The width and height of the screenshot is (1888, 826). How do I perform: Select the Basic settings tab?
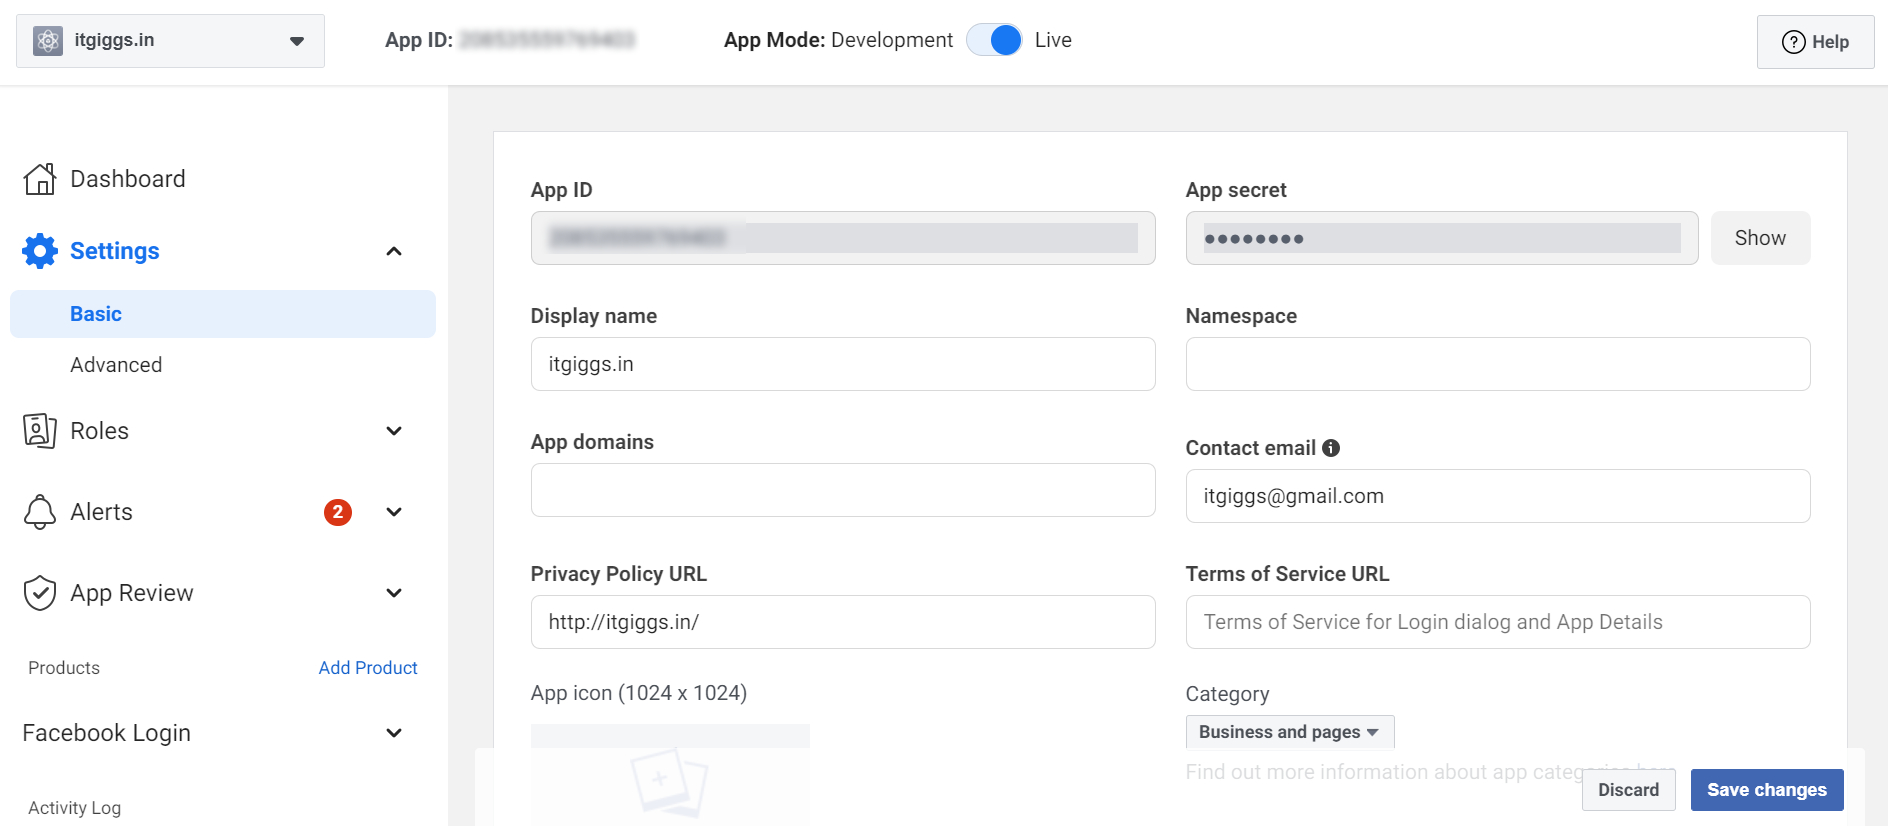point(223,314)
